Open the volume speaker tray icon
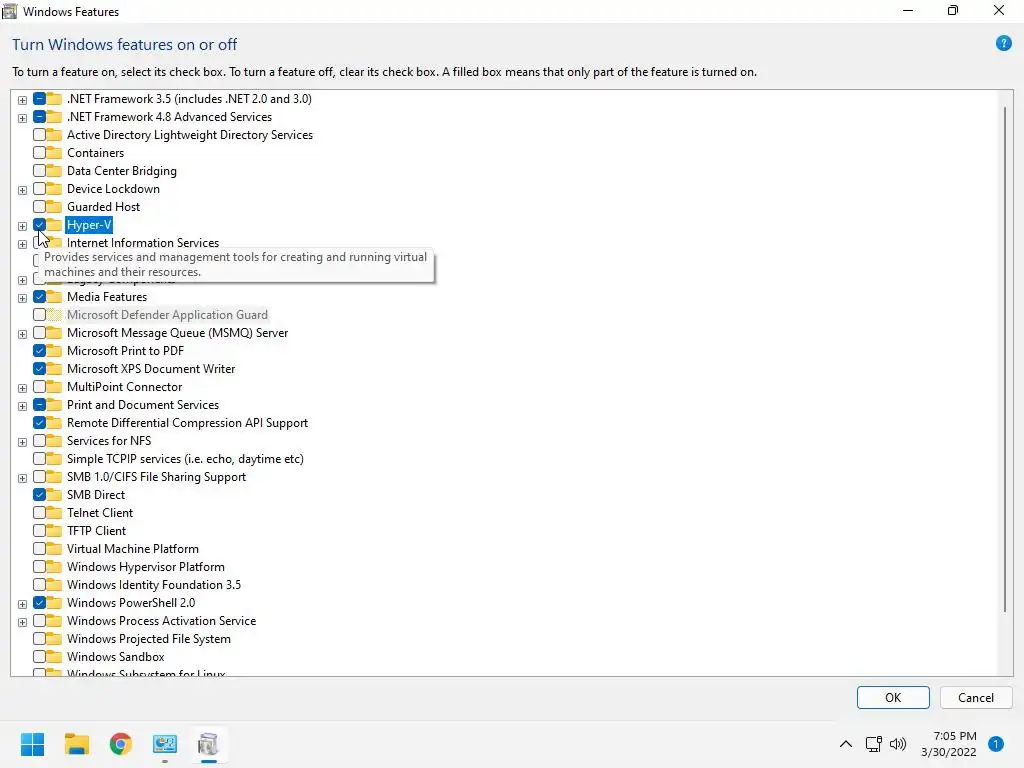This screenshot has width=1024, height=768. pos(898,744)
